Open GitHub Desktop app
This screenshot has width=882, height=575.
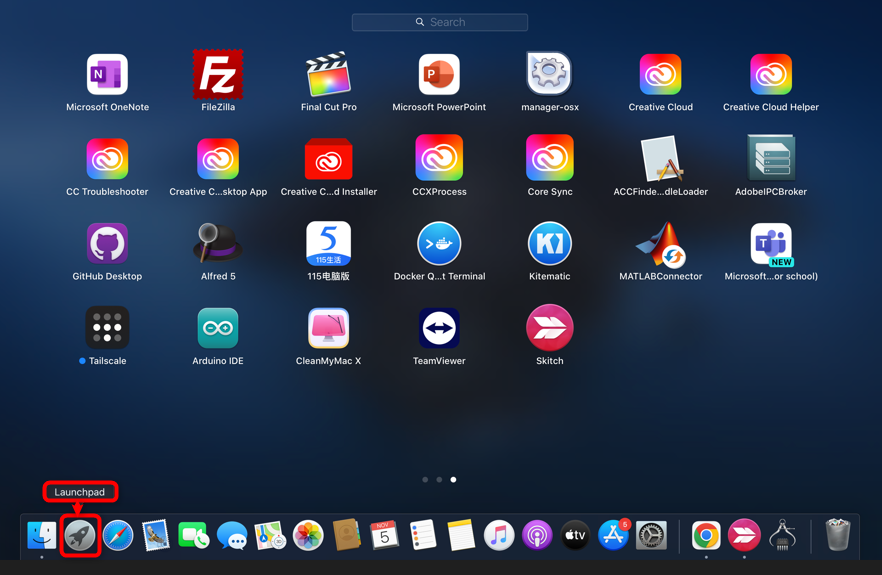(x=107, y=244)
